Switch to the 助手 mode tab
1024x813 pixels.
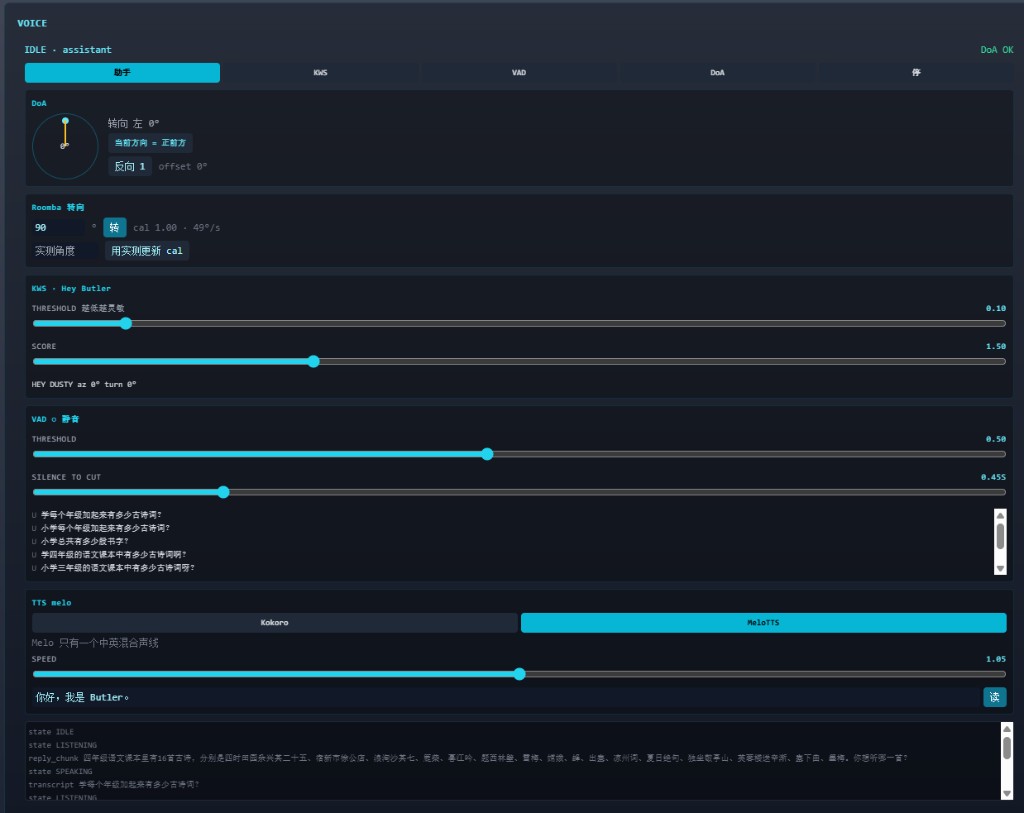tap(122, 72)
